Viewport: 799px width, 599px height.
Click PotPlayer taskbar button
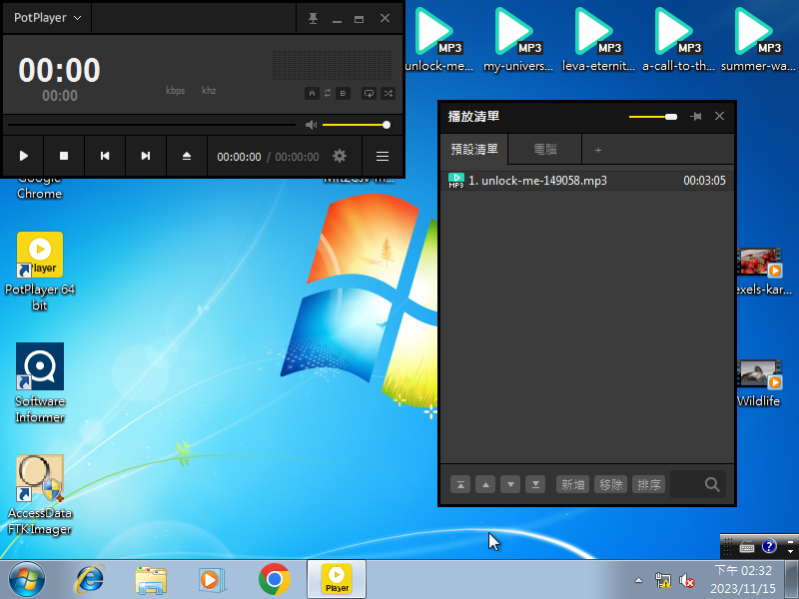point(336,580)
